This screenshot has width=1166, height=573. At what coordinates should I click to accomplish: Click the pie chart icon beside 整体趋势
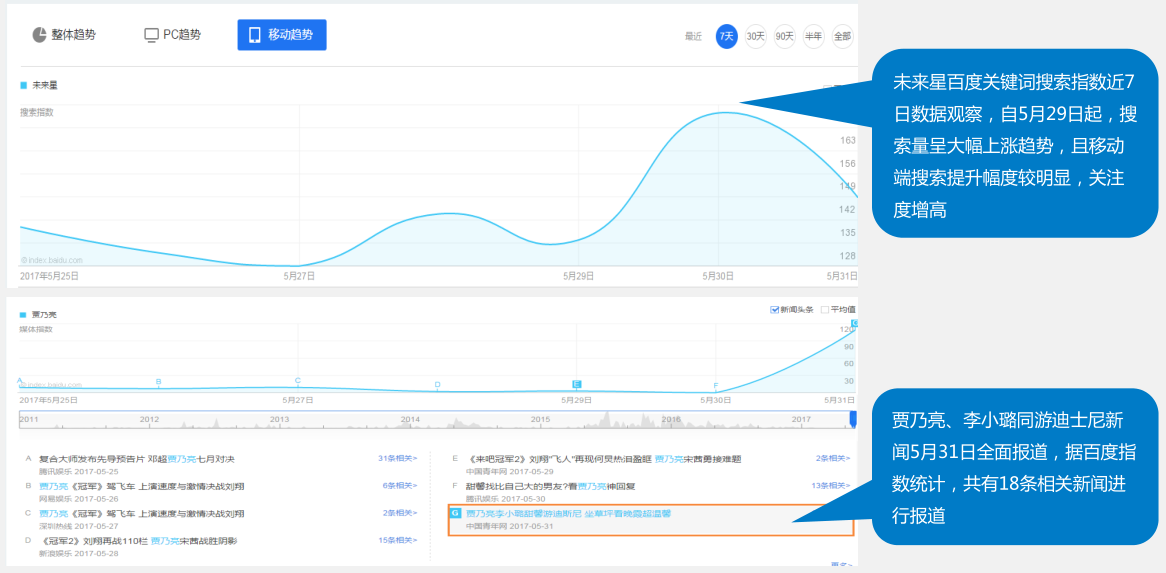click(39, 35)
